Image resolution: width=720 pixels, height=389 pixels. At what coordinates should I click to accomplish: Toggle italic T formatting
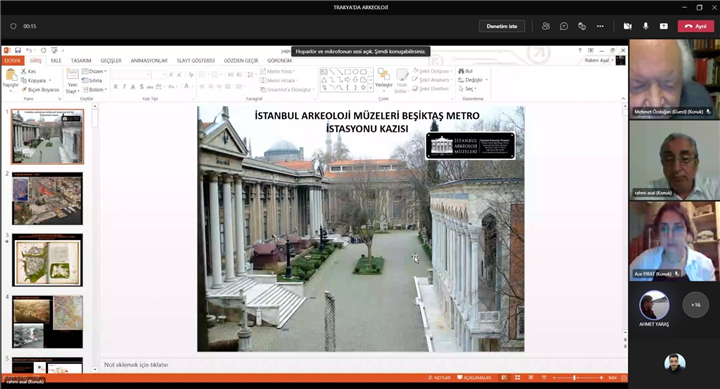coord(124,86)
